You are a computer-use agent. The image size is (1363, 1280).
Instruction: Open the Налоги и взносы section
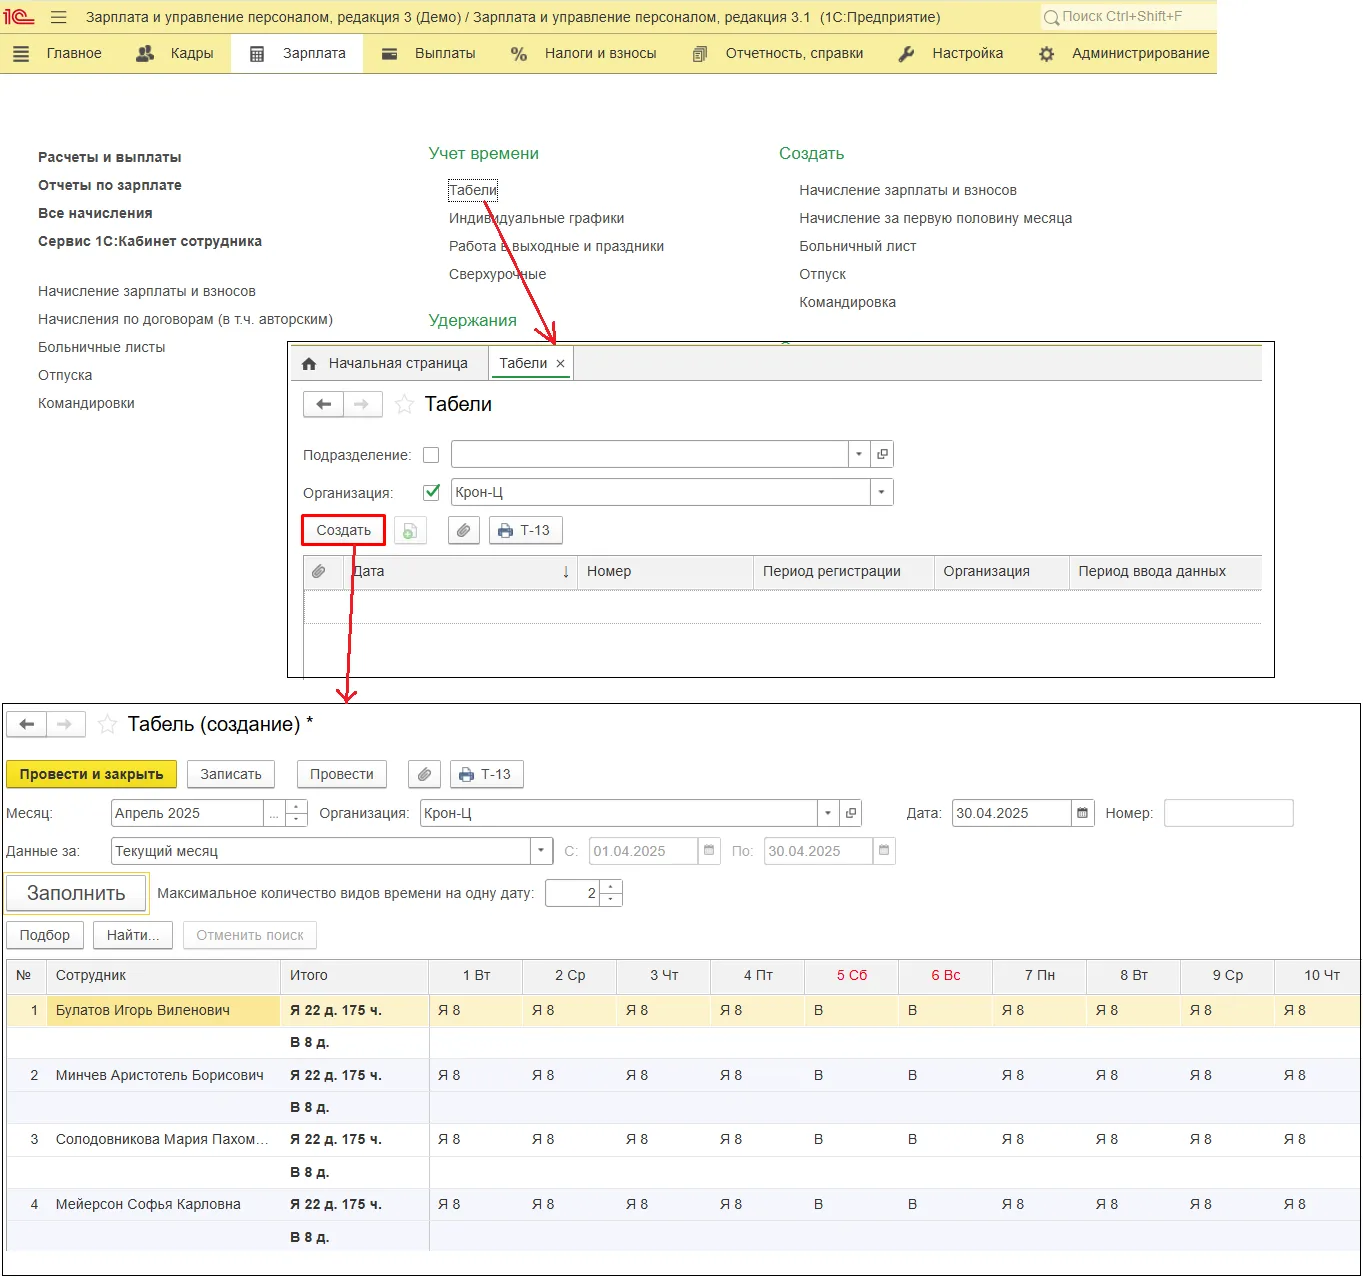click(x=584, y=54)
